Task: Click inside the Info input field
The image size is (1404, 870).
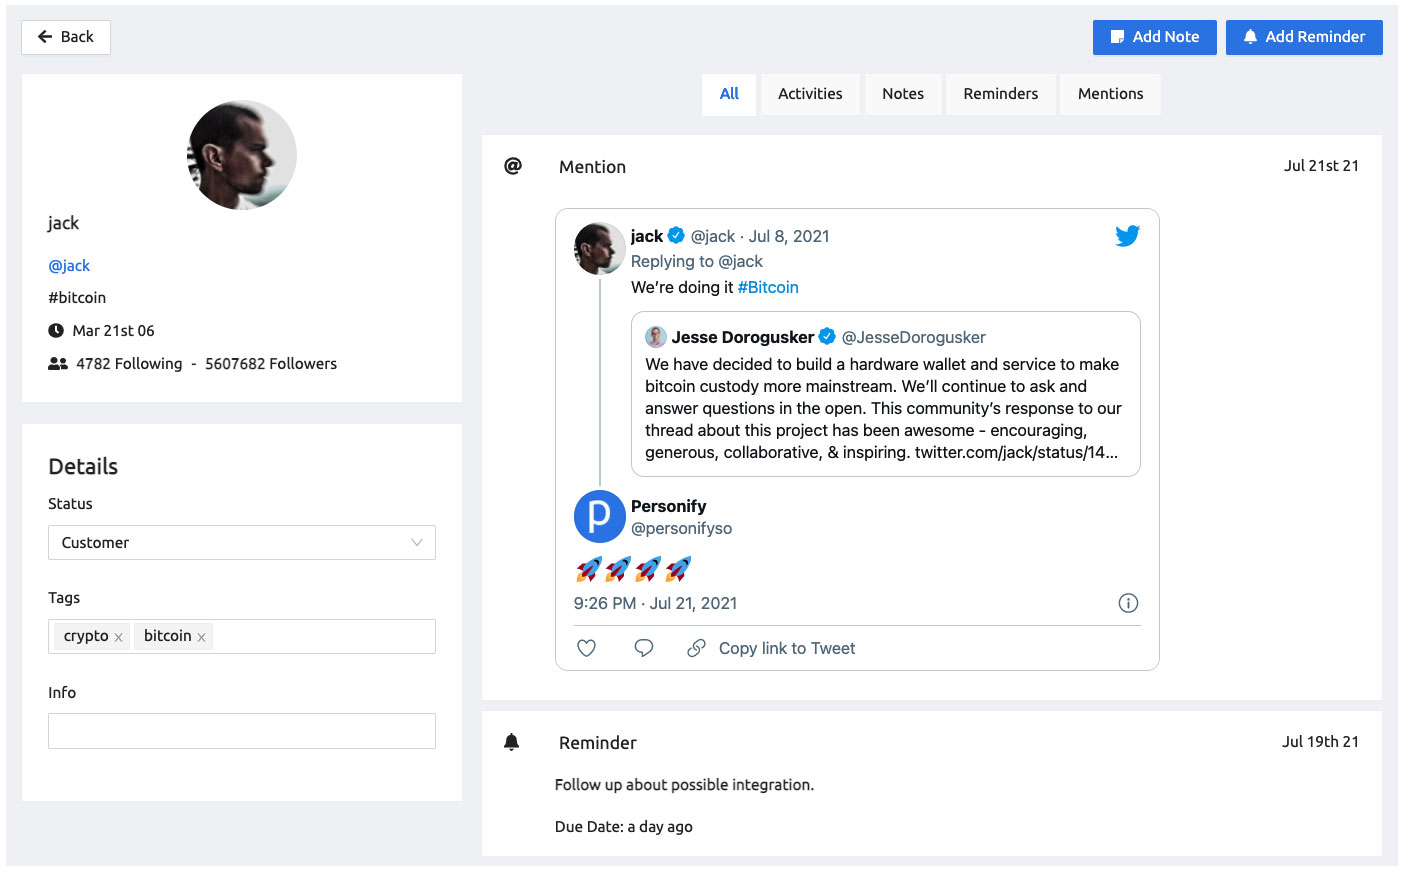Action: (242, 731)
